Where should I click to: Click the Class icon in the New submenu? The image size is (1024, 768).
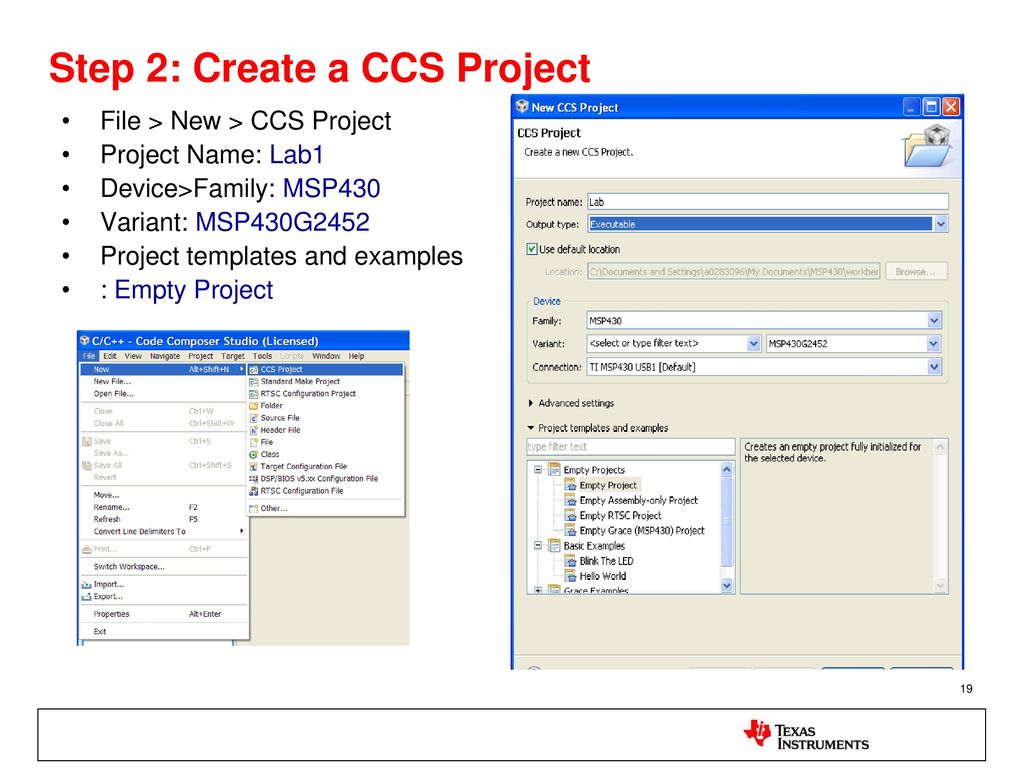(254, 455)
